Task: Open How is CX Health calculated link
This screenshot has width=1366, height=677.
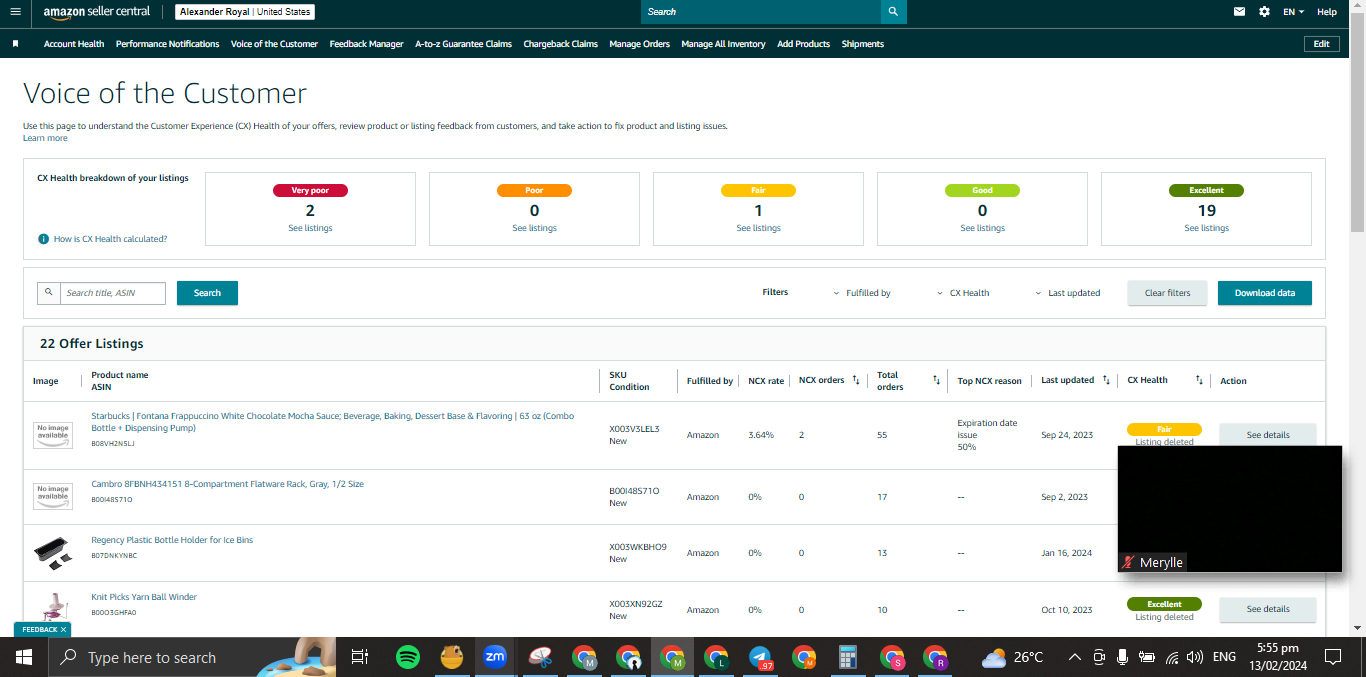Action: tap(110, 239)
